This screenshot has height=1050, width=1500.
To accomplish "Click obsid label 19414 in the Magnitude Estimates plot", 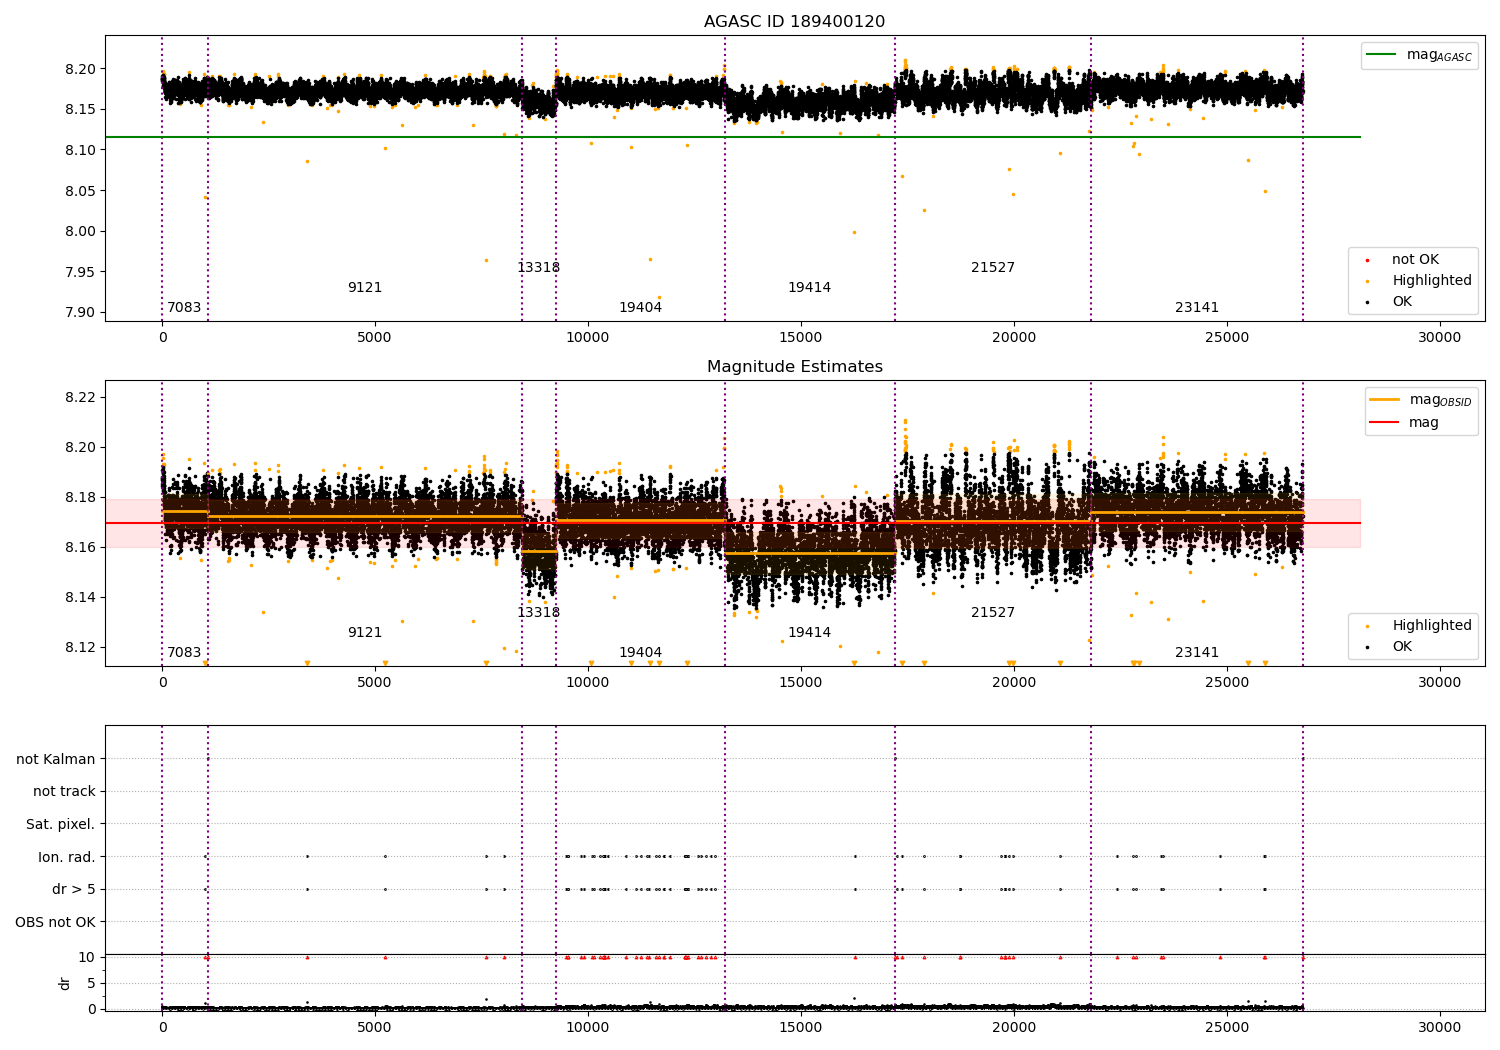I will (x=809, y=632).
